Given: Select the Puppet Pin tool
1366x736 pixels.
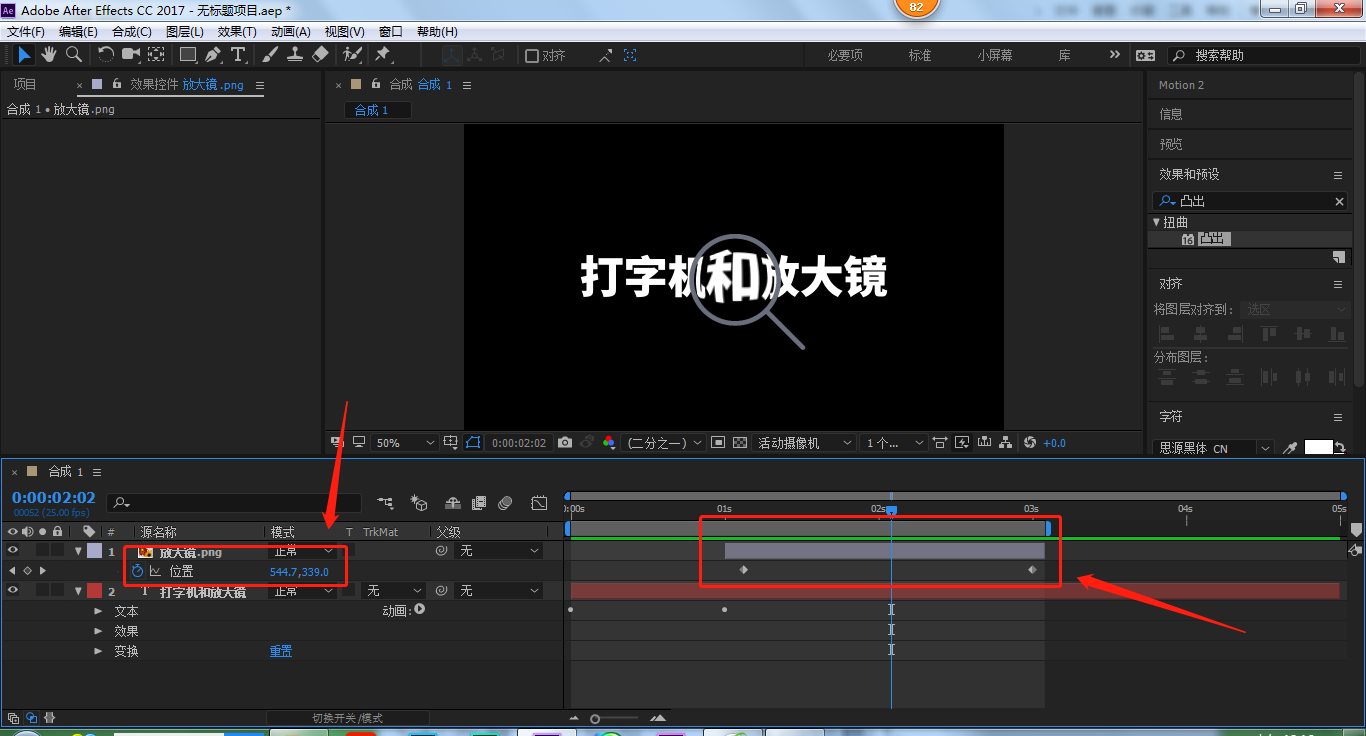Looking at the screenshot, I should 382,55.
